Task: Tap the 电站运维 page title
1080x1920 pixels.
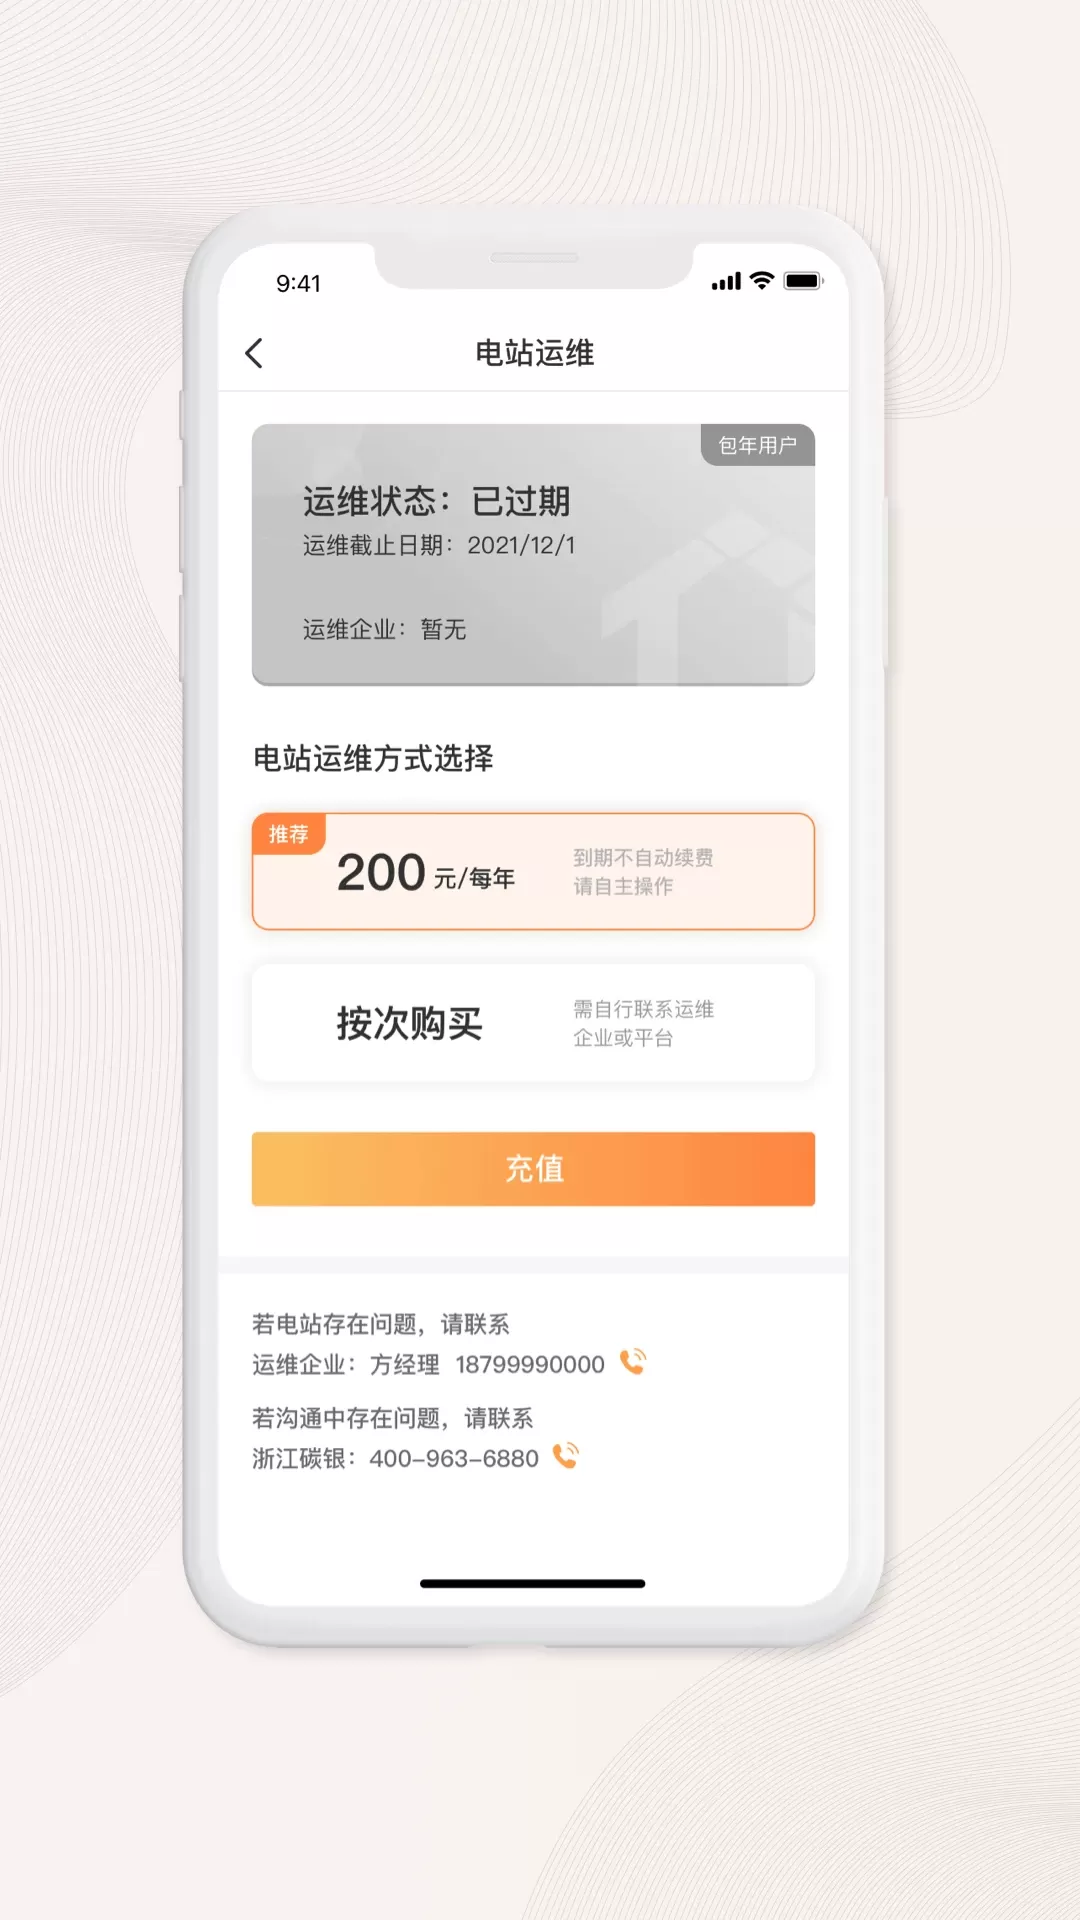Action: click(x=535, y=353)
